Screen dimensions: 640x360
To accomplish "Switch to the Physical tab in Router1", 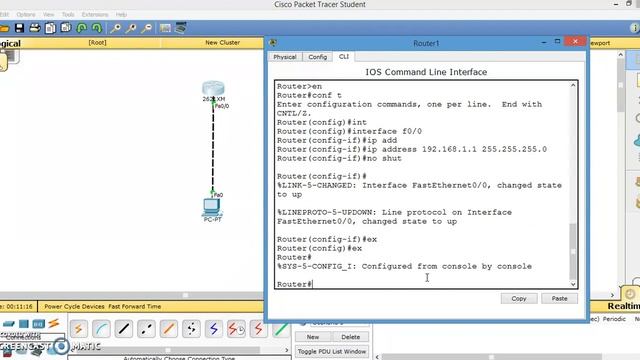I will [285, 57].
